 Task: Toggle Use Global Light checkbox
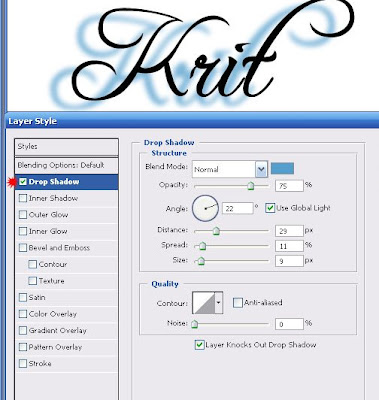(x=270, y=208)
